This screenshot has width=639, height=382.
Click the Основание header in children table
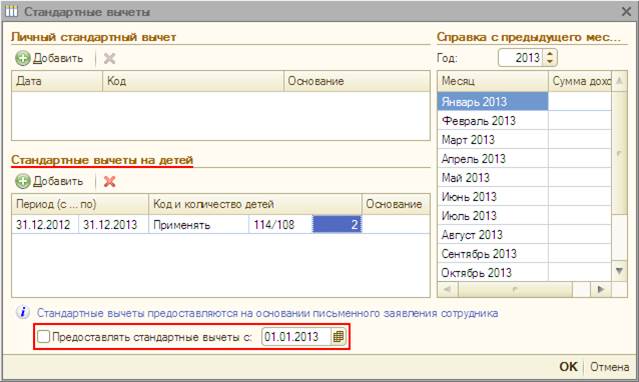(396, 204)
